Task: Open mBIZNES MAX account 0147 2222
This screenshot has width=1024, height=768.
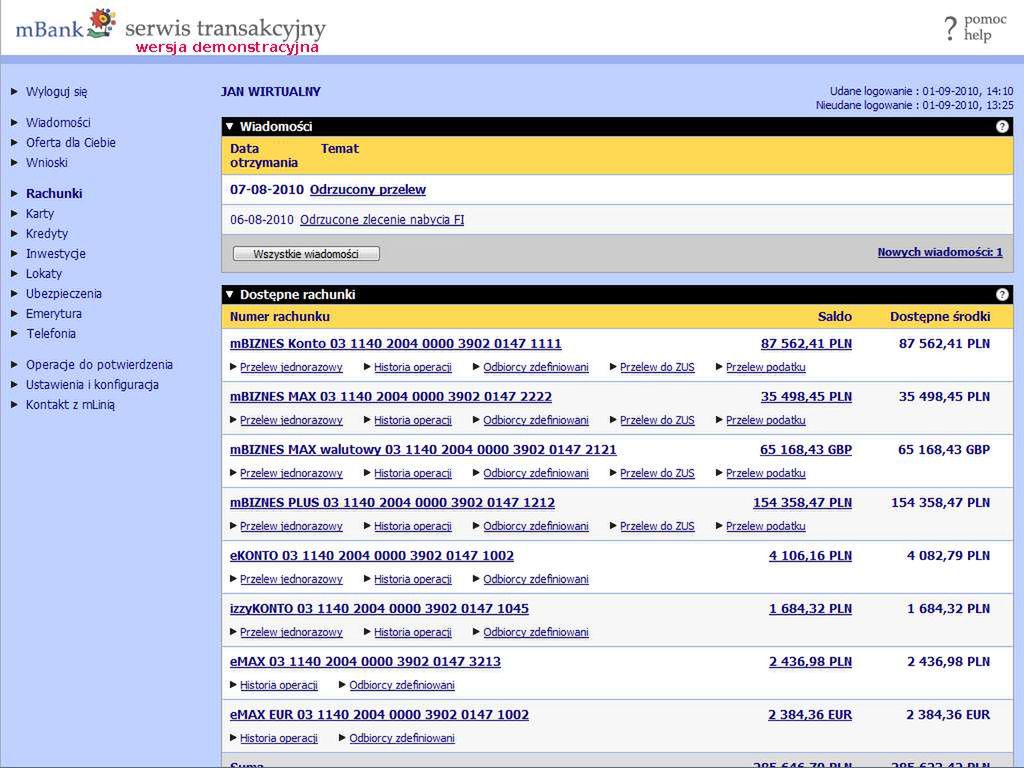Action: 391,396
